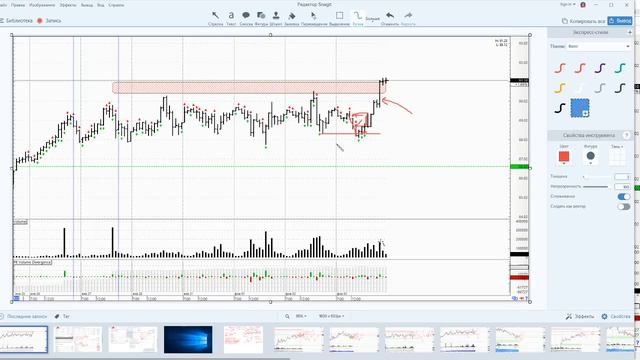Screen dimensions: 640x360
Task: Select the Fill (Заливка) bucket tool
Action: (x=291, y=18)
